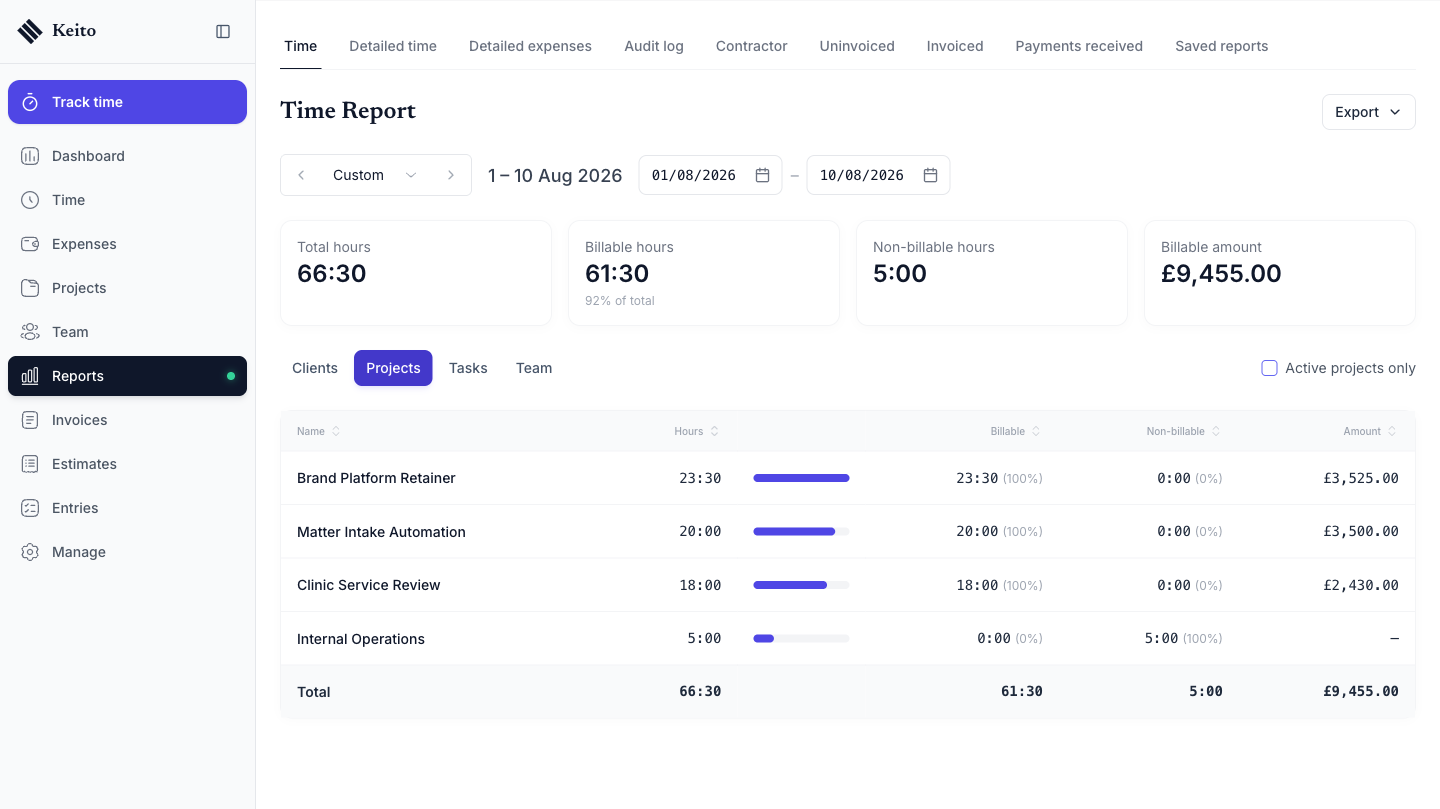Screen dimensions: 1440x809
Task: Open the start date calendar picker icon
Action: tap(762, 175)
